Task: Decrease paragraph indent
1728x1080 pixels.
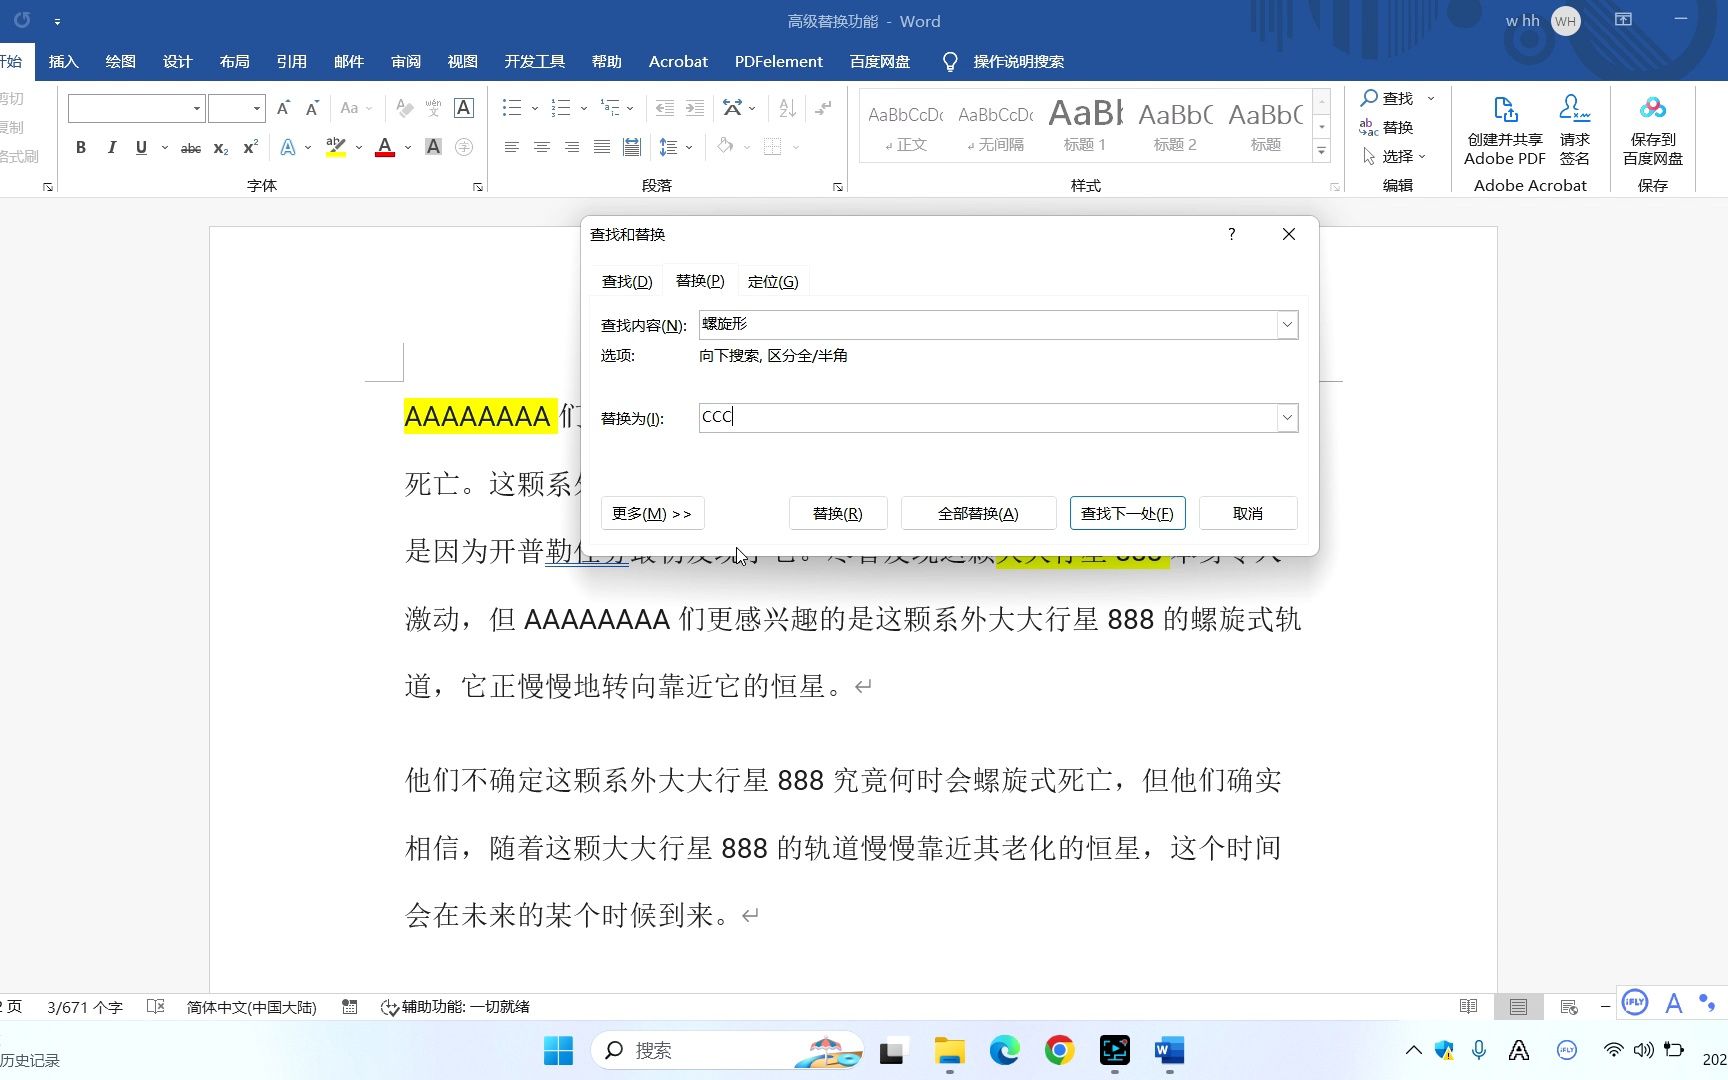Action: (x=664, y=108)
